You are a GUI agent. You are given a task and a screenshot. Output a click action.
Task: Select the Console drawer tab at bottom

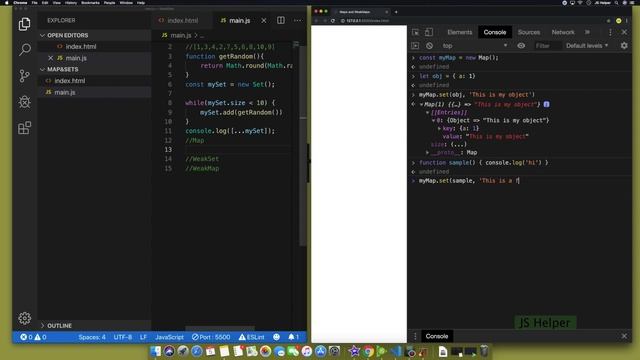click(x=437, y=336)
